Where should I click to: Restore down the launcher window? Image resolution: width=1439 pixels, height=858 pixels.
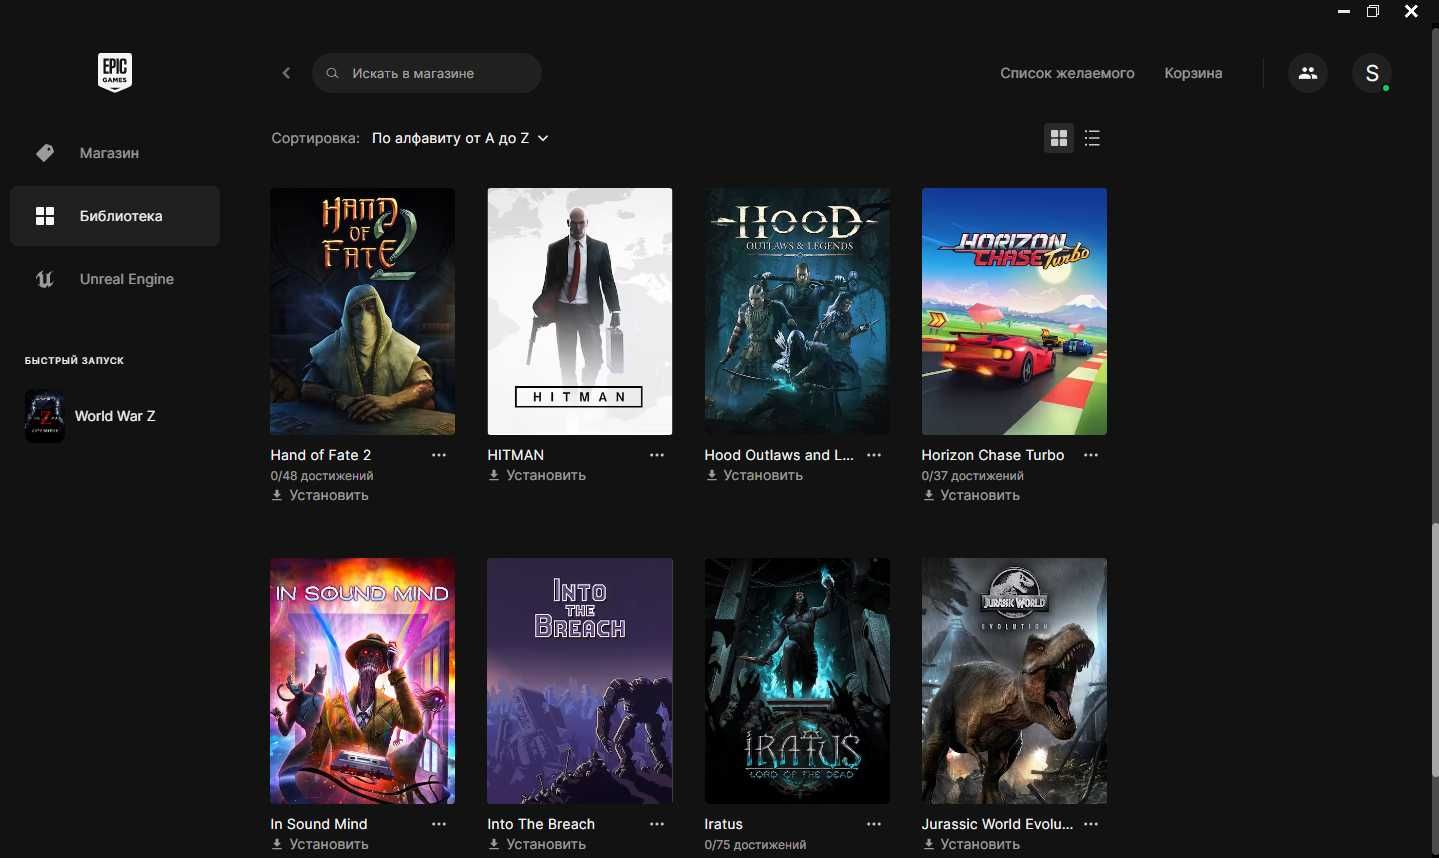click(1373, 12)
